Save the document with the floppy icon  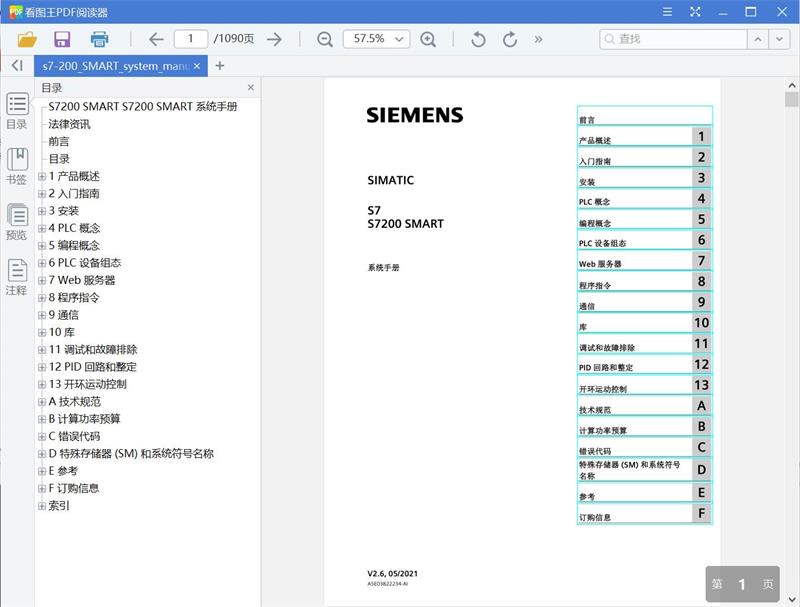[62, 39]
